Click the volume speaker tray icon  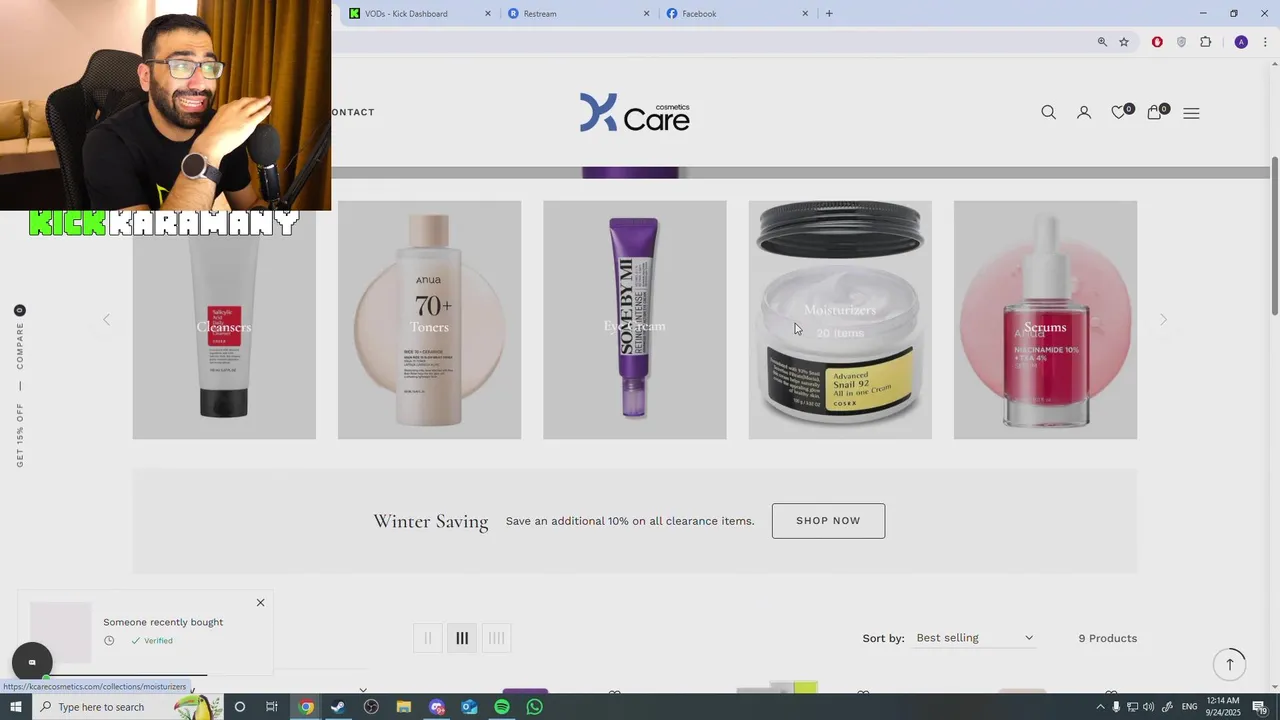point(1148,707)
